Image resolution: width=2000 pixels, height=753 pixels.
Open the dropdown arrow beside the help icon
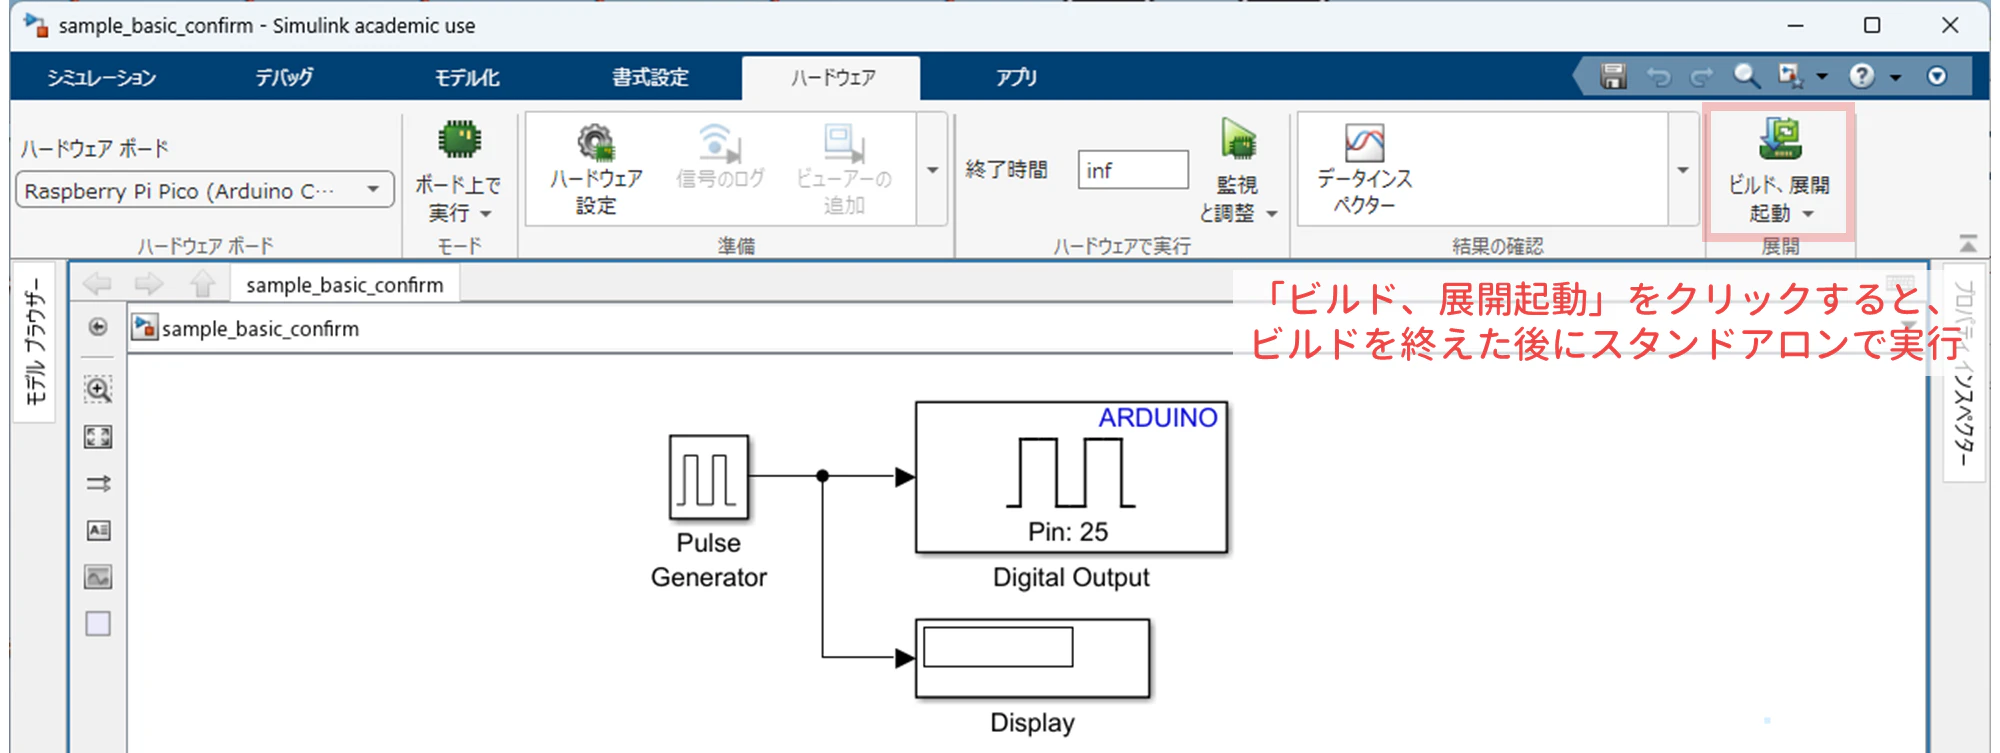coord(1895,77)
